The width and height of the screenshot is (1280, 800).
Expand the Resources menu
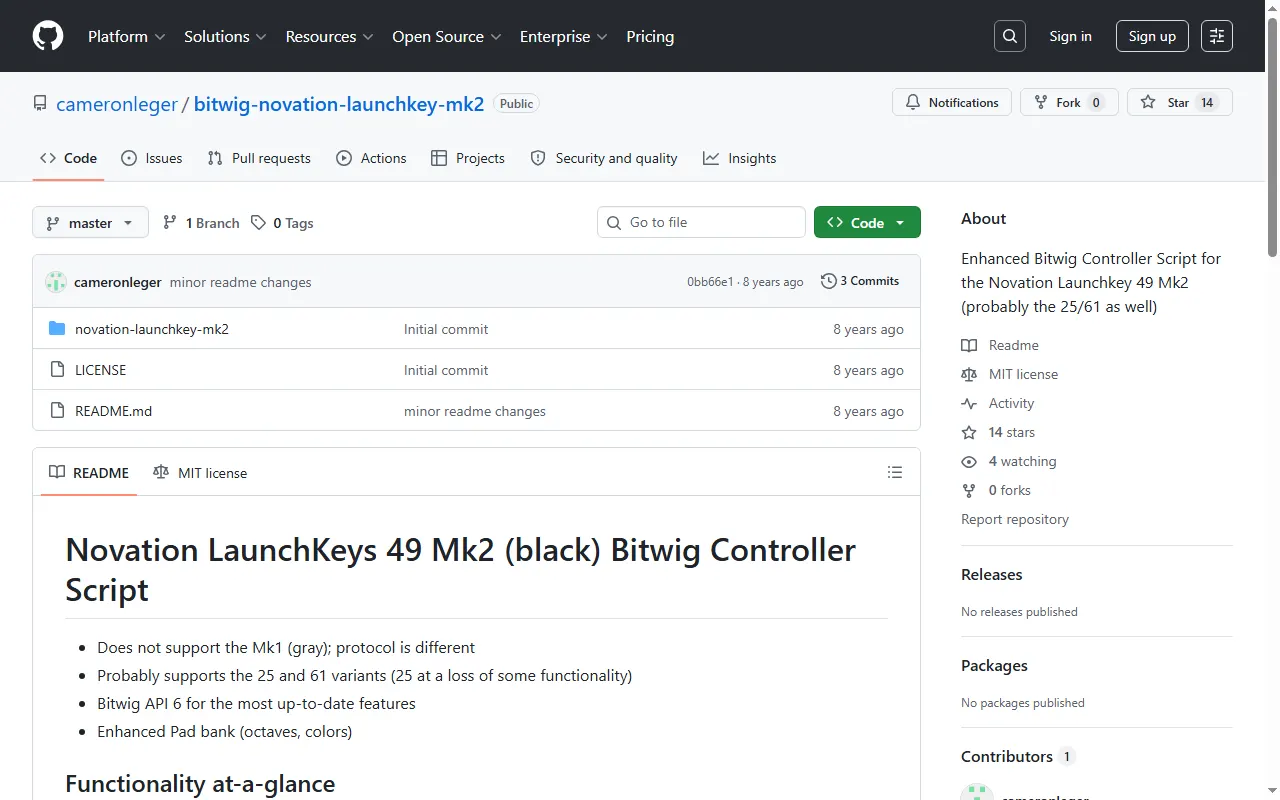pos(329,36)
